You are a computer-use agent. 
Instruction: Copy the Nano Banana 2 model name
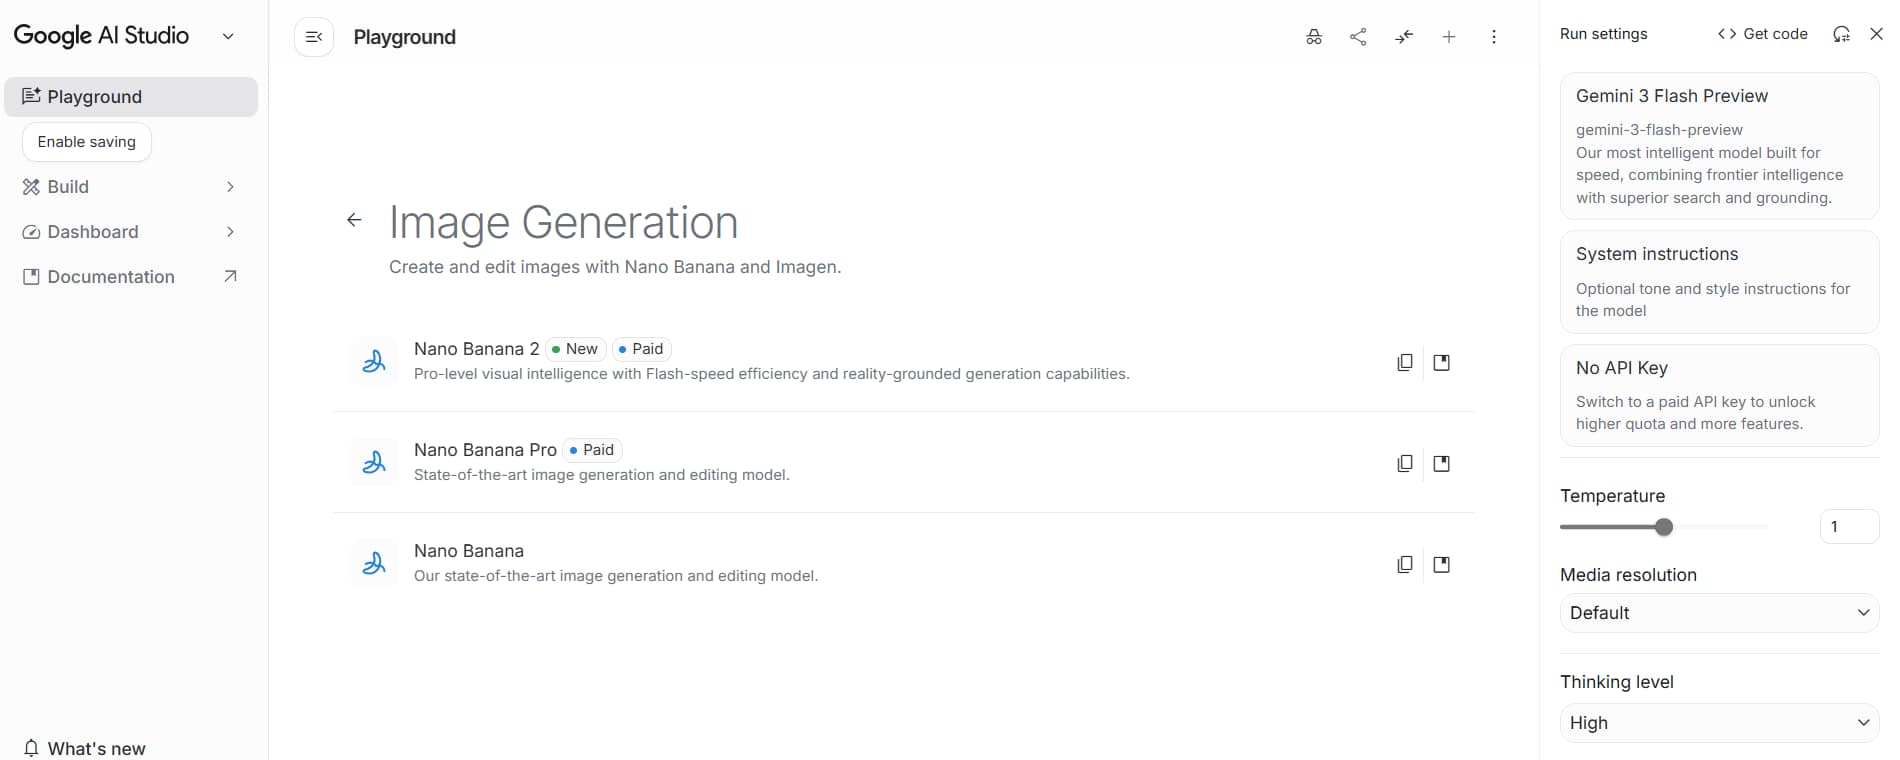1405,363
